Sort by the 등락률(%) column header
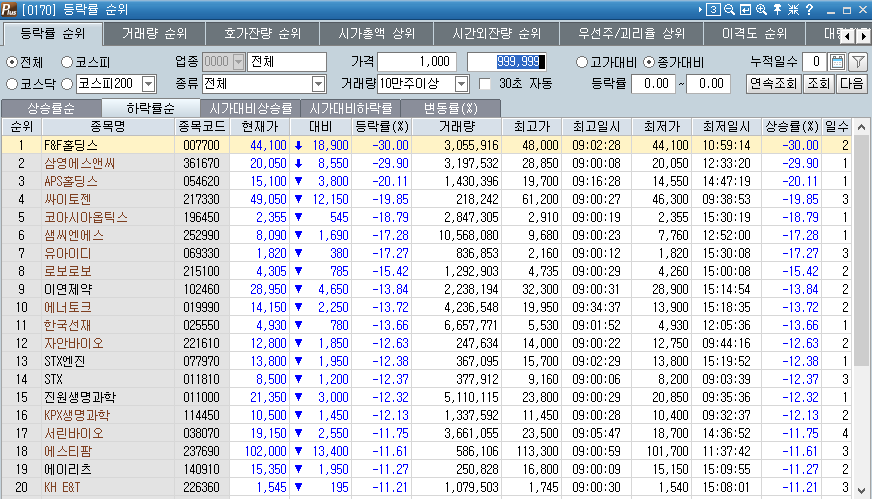The image size is (872, 500). [382, 127]
